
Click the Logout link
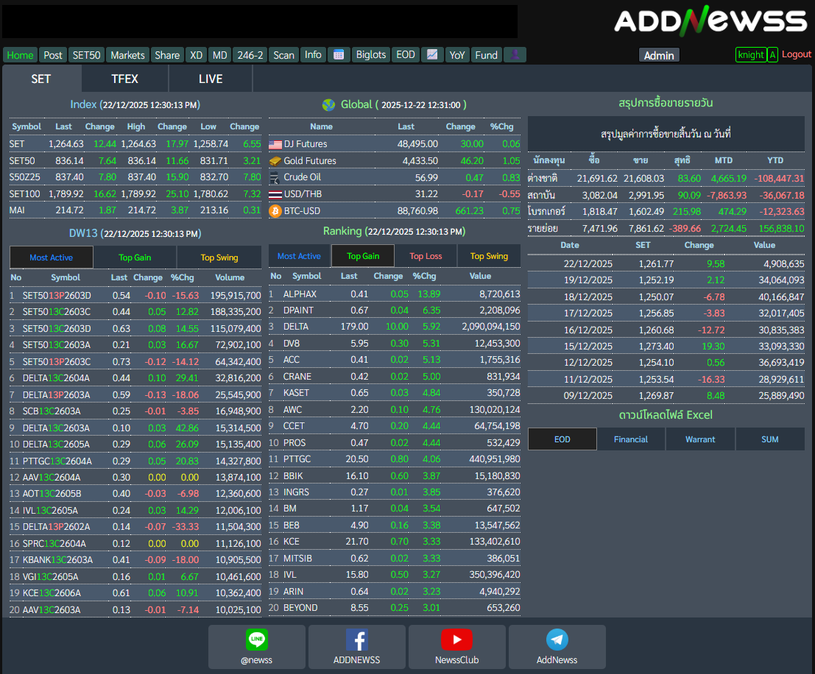click(x=796, y=55)
